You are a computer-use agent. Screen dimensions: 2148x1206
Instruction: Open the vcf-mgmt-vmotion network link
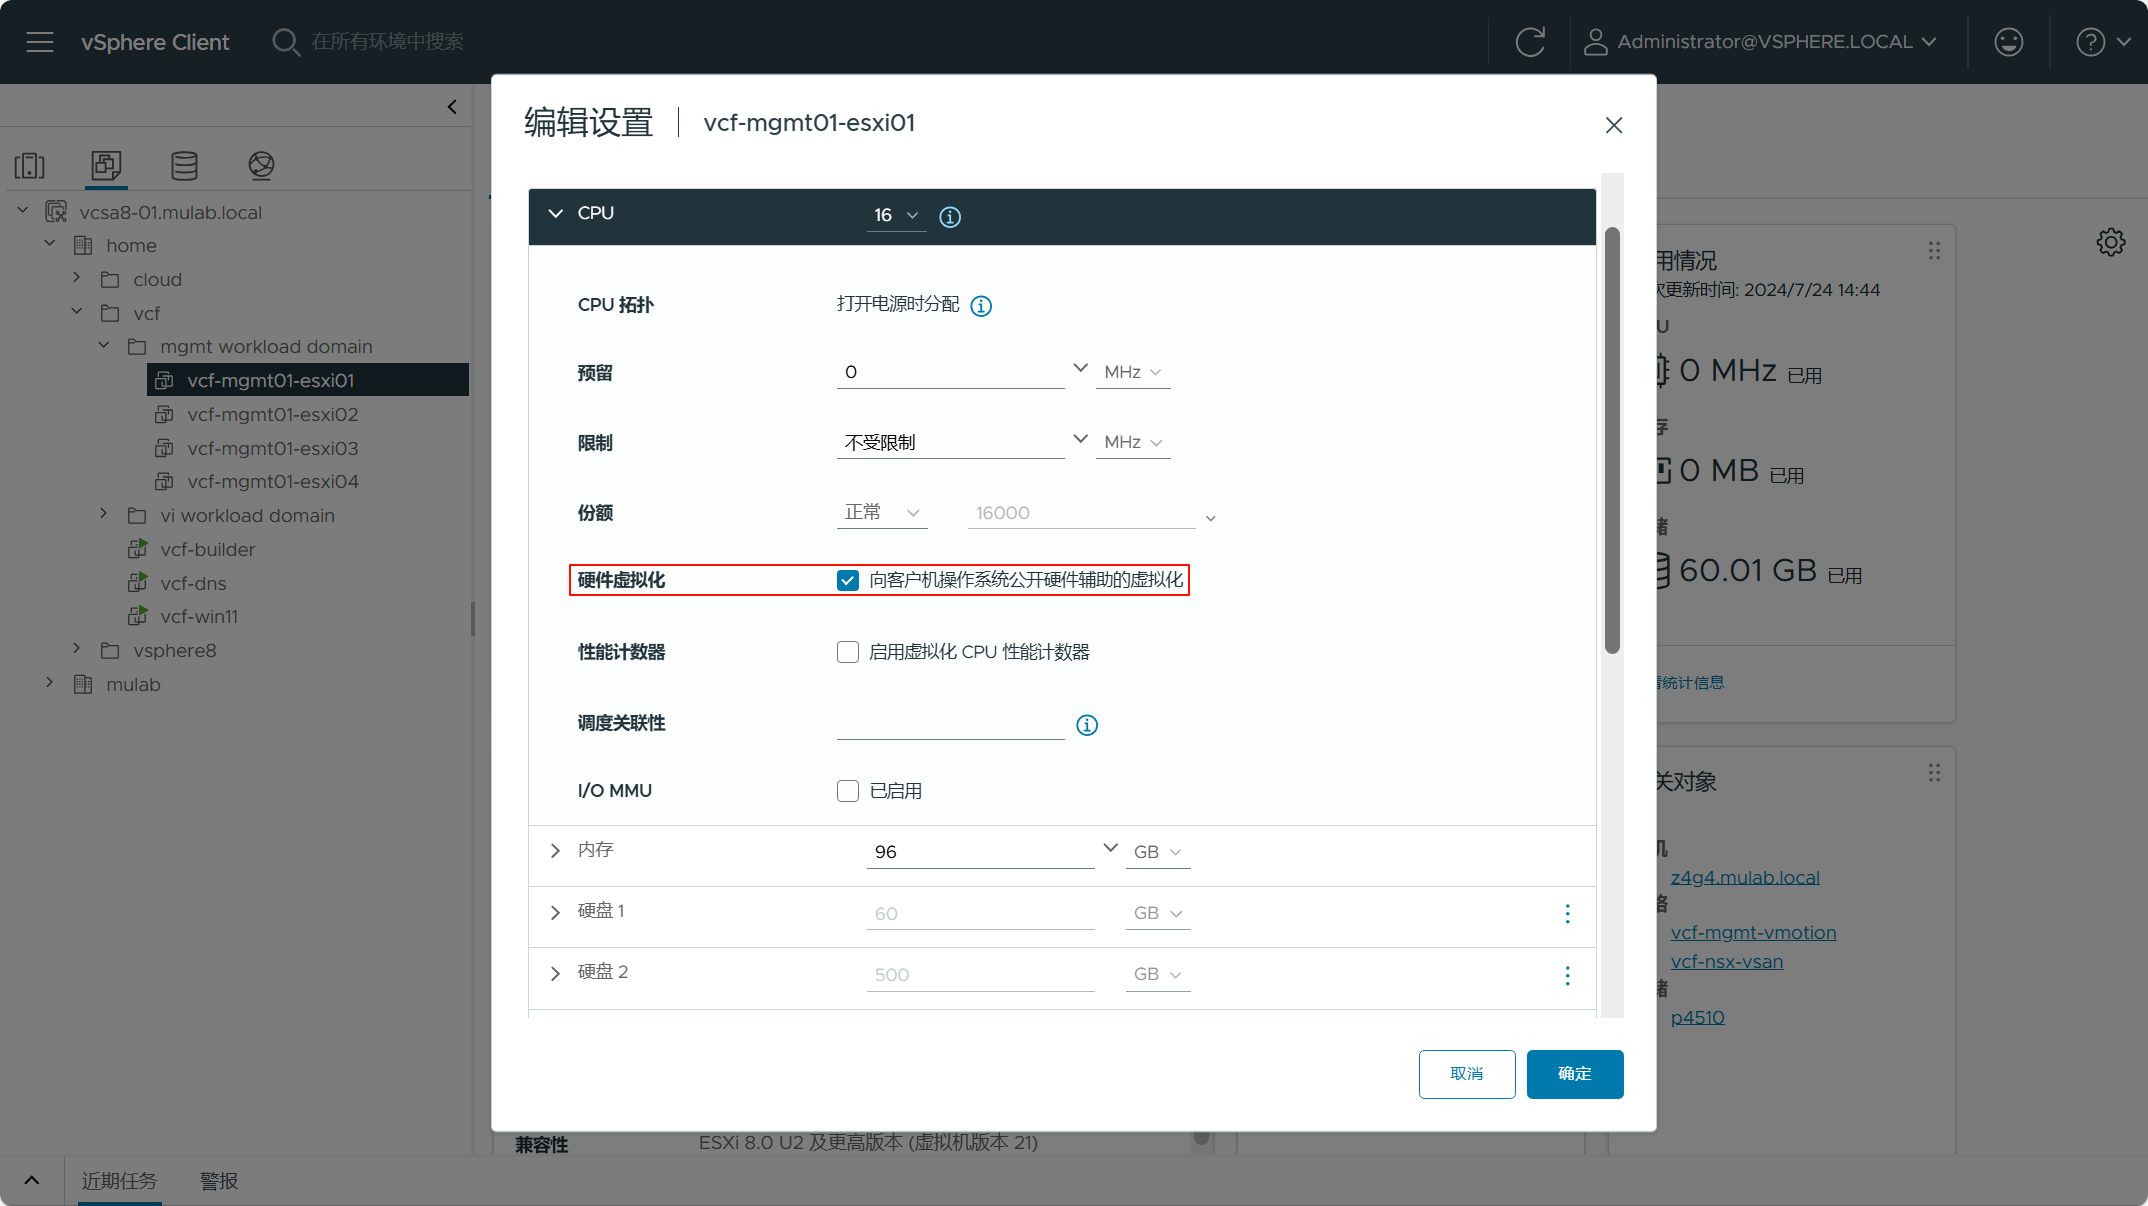click(x=1753, y=932)
